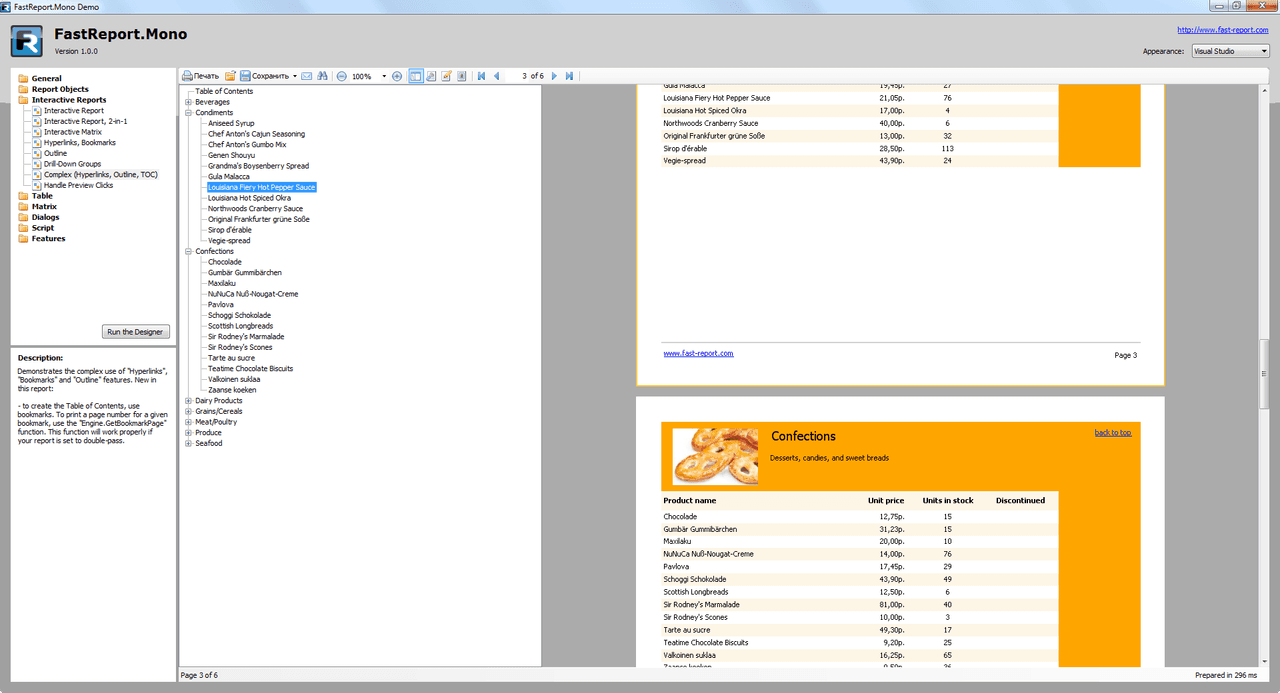Click Sir Rodney's Marmalade table row

[860, 605]
